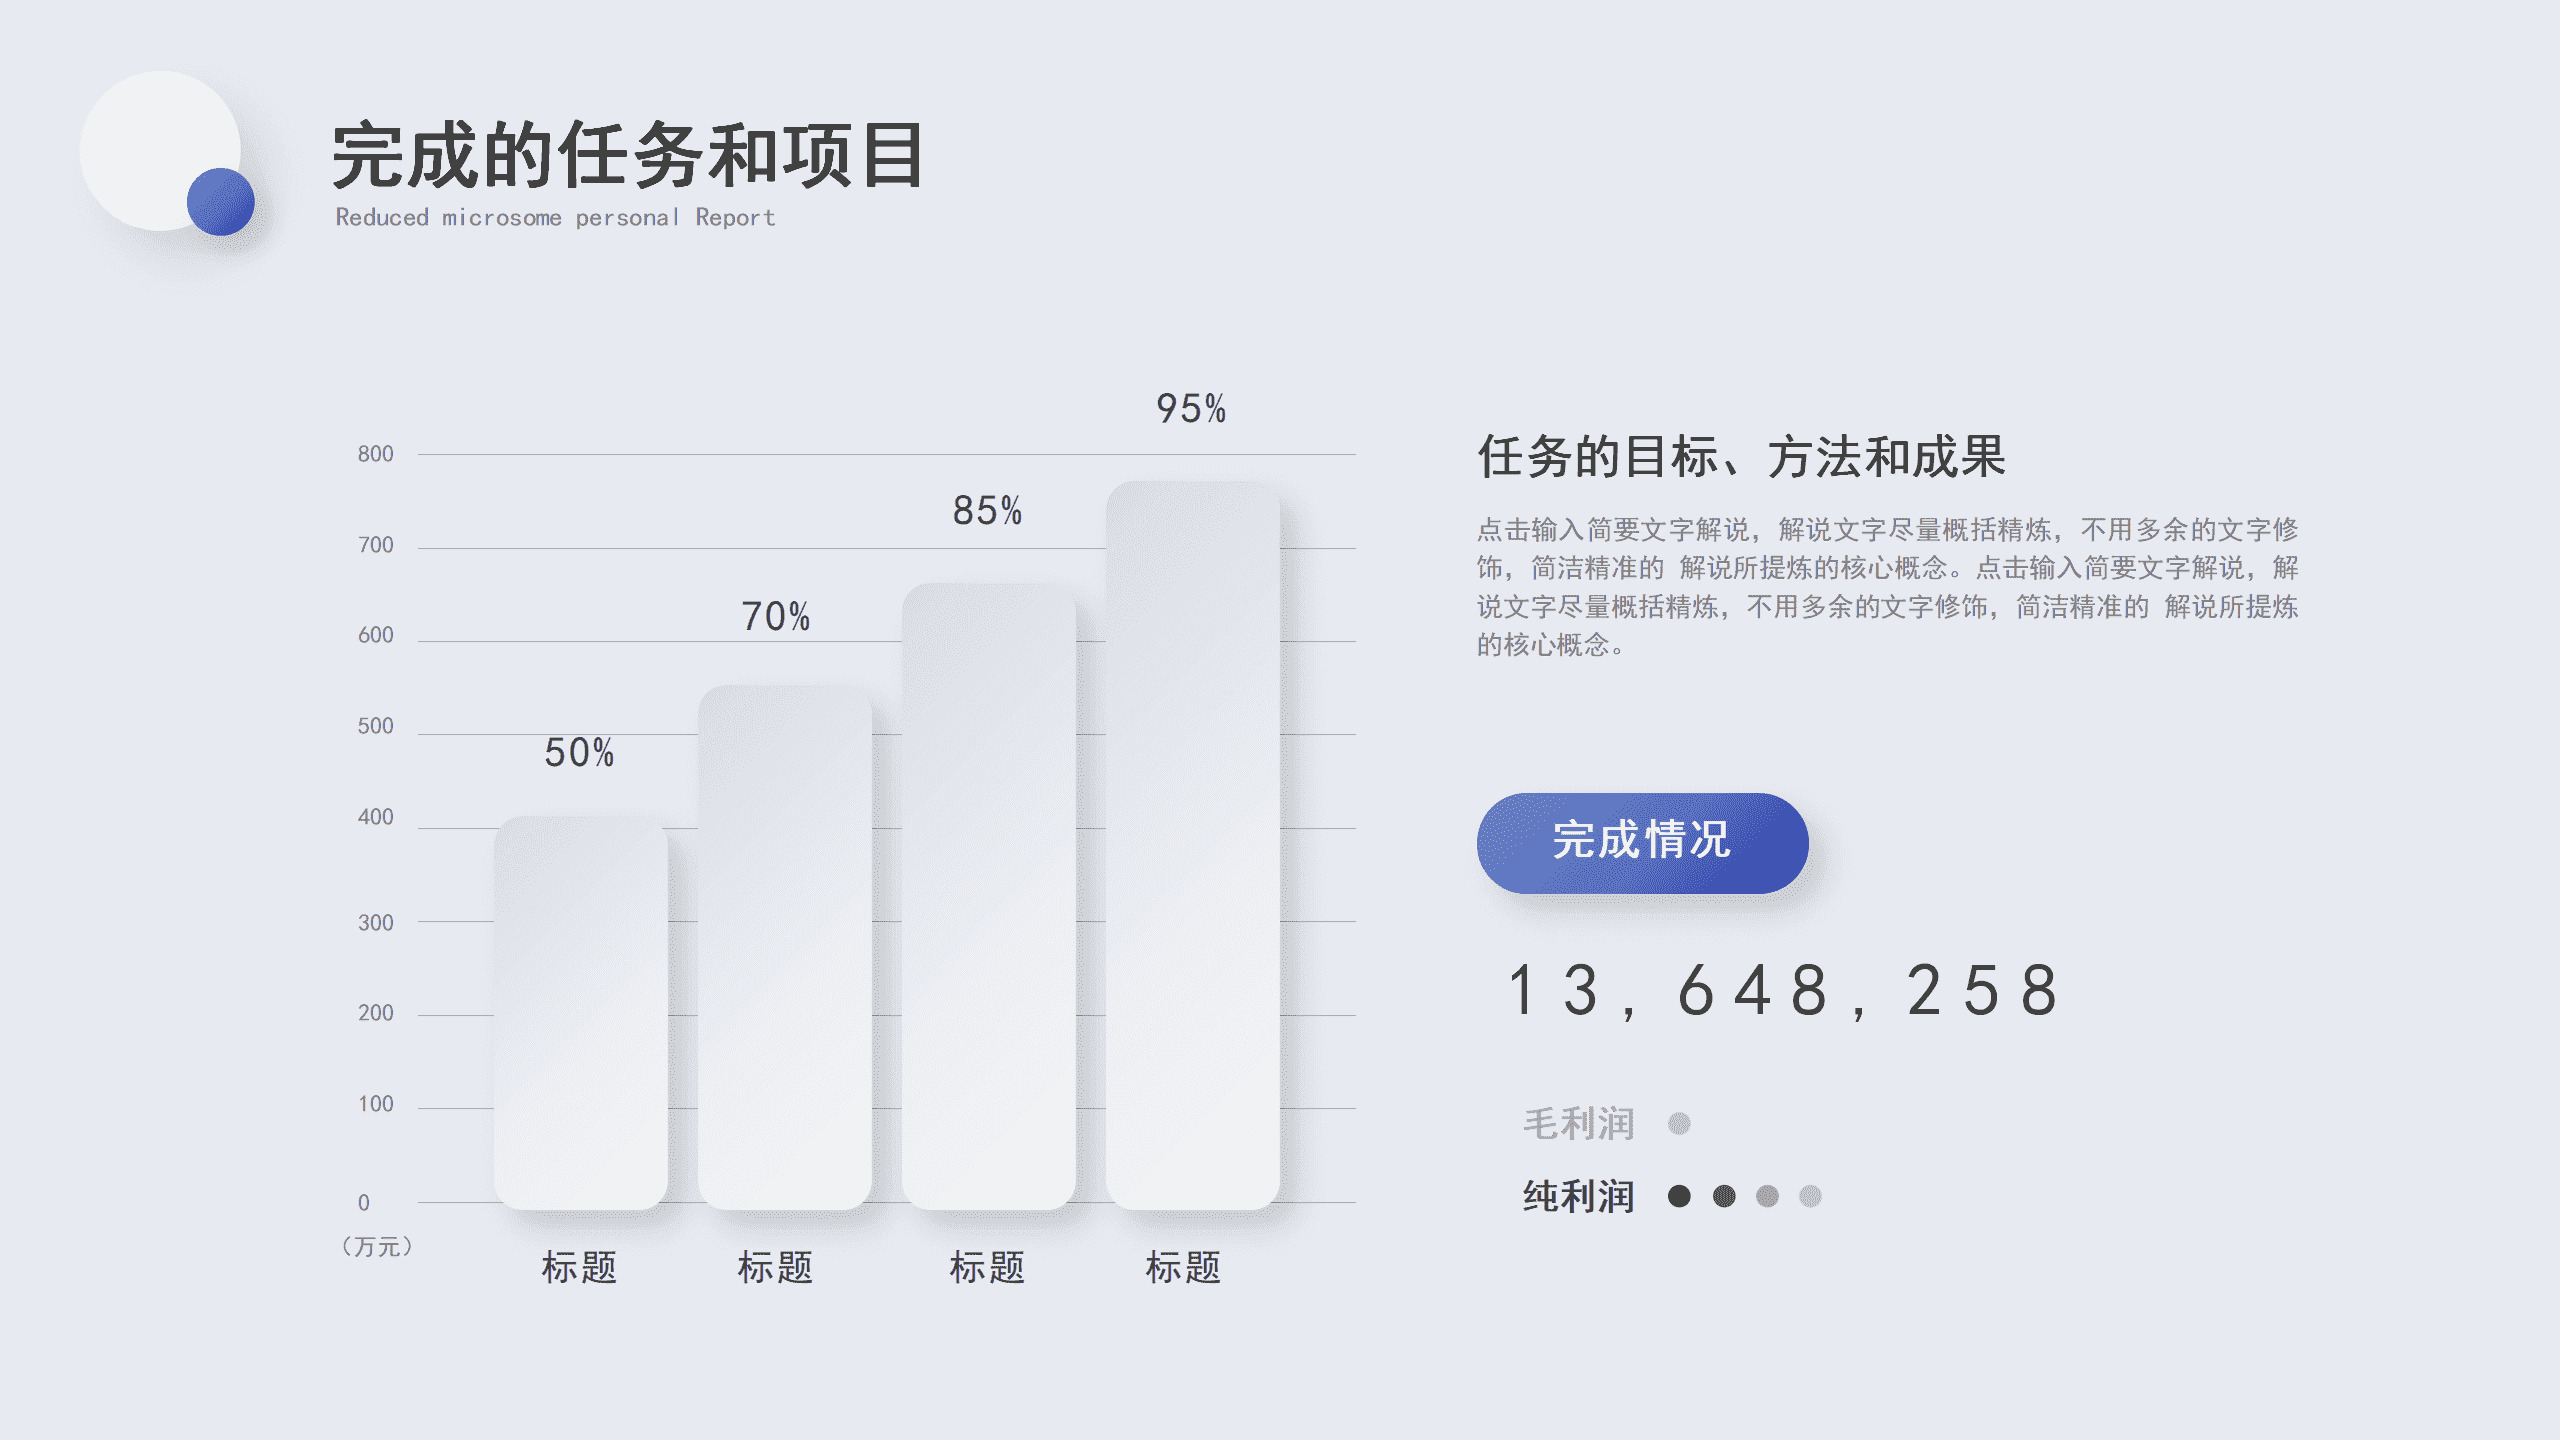Select the tallest 95% bar
The image size is (2560, 1440).
1193,845
